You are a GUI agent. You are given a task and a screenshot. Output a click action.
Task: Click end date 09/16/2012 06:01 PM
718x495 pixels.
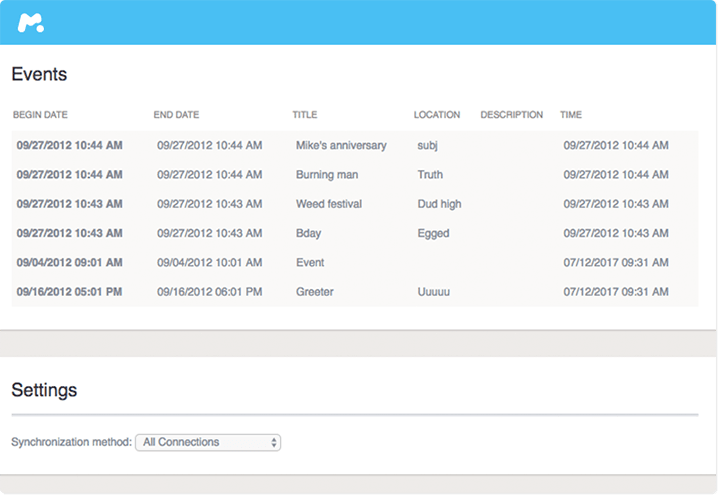(210, 292)
